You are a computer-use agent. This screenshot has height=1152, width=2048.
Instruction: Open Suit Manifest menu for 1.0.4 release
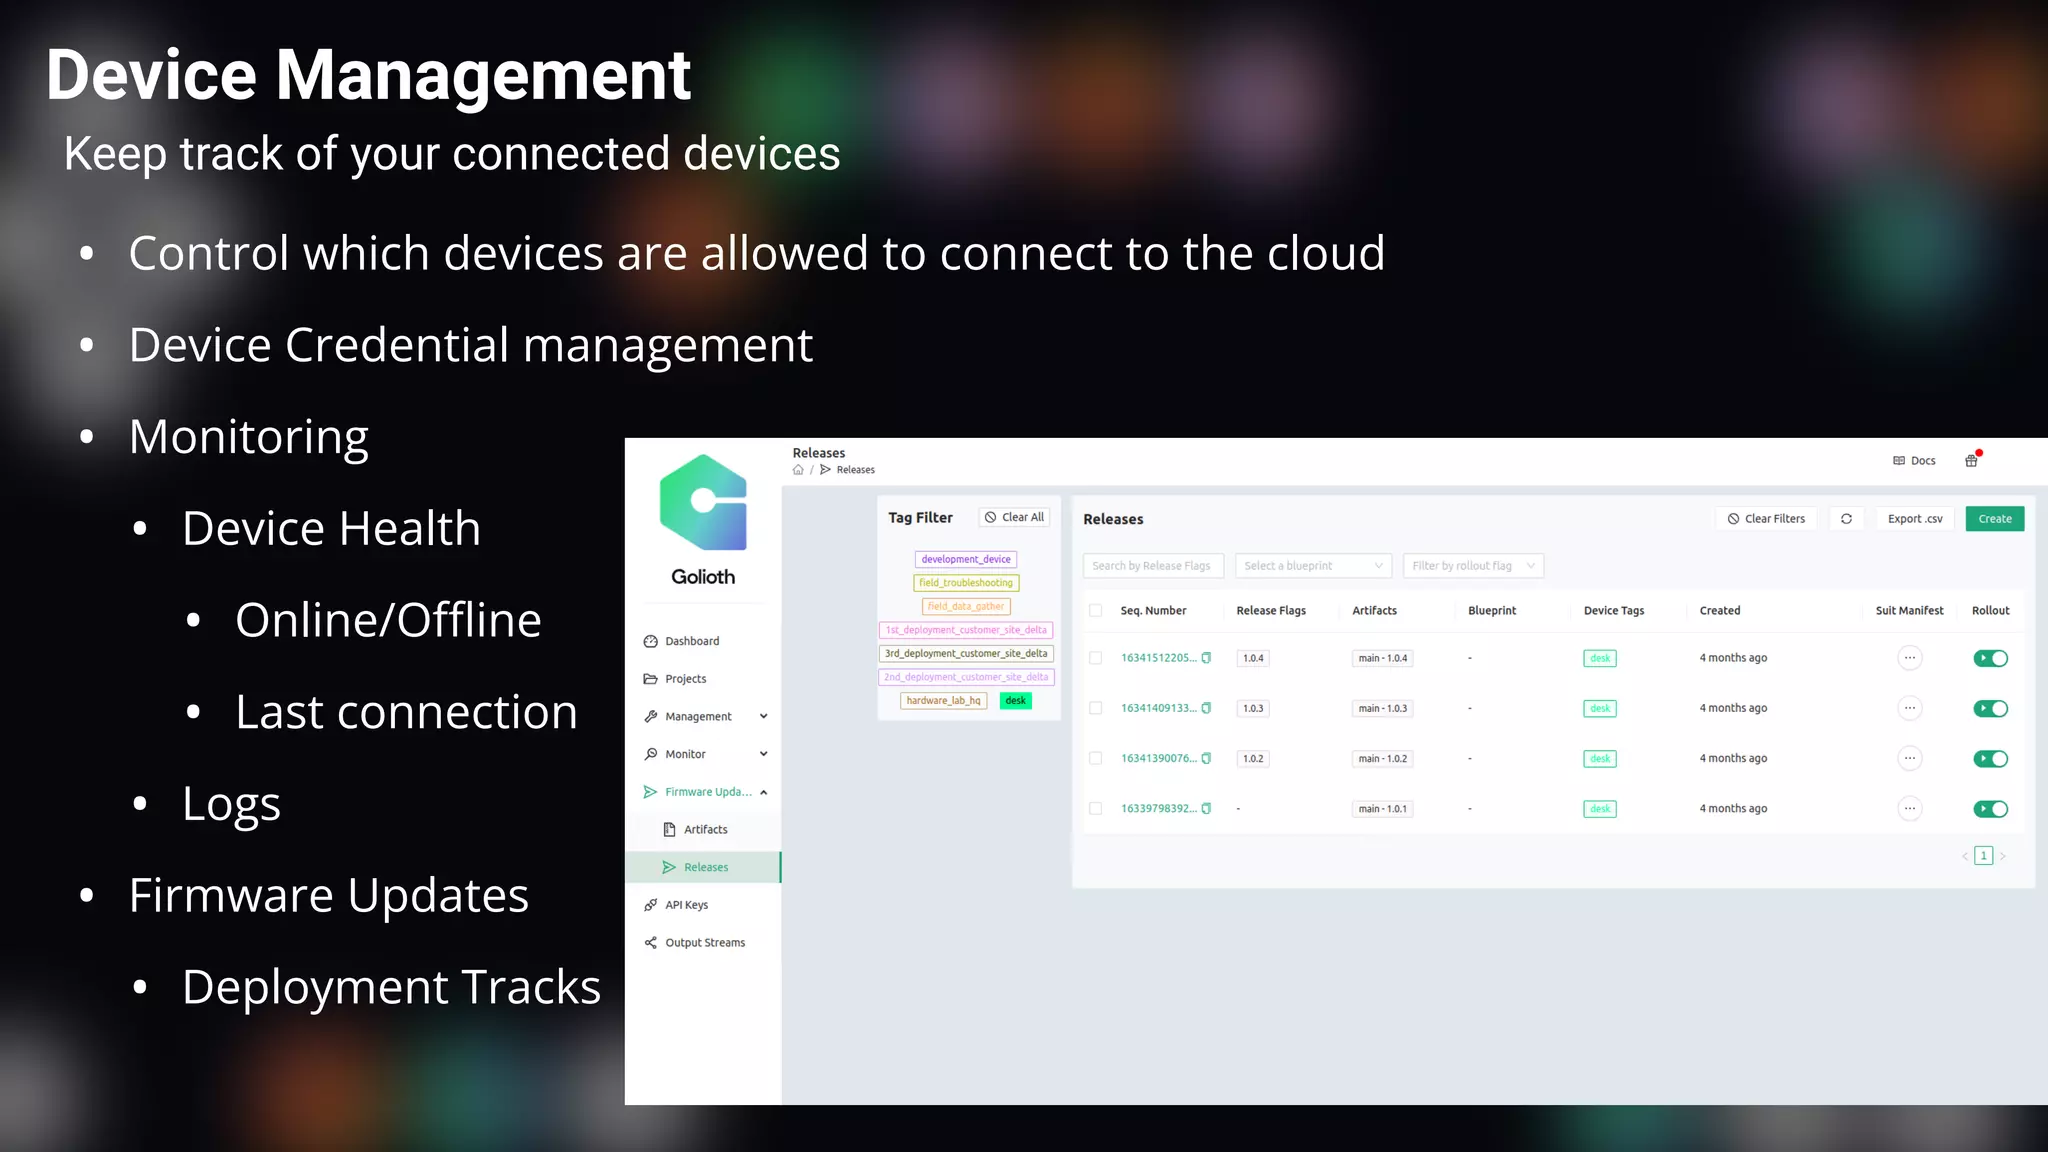[x=1910, y=658]
